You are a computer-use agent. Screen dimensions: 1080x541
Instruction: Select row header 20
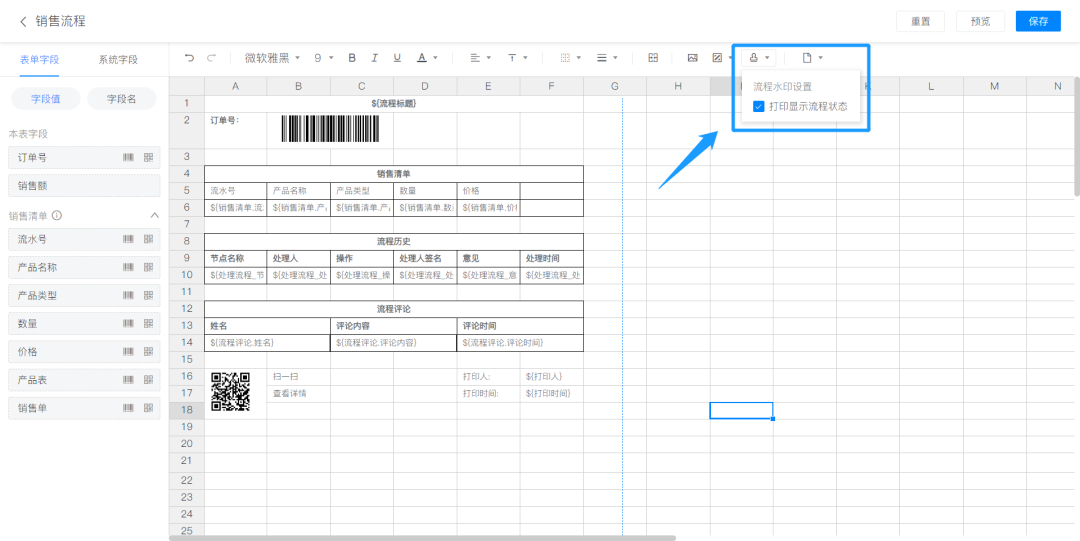point(187,443)
